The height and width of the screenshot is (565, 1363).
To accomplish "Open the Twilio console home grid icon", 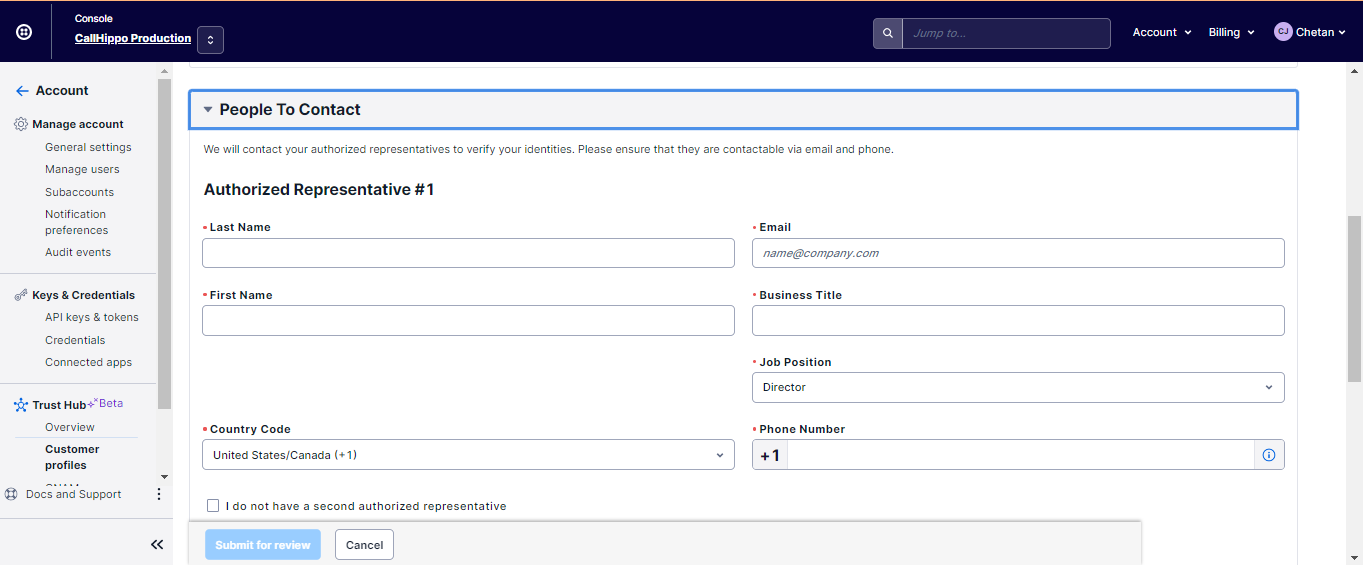I will click(24, 32).
